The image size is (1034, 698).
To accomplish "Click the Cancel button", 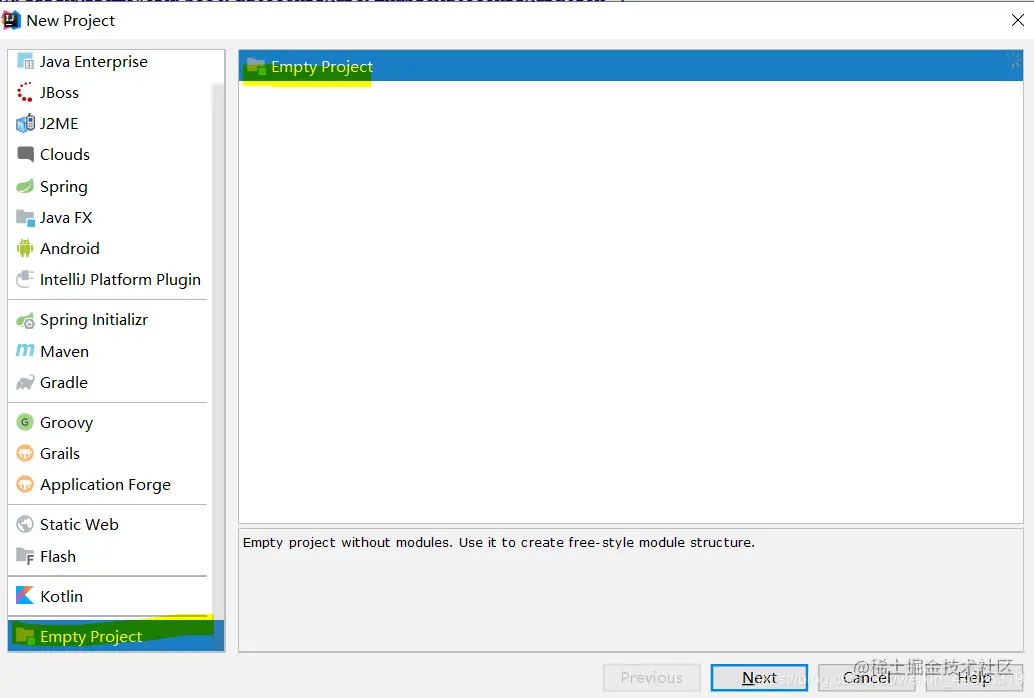I will pos(867,678).
